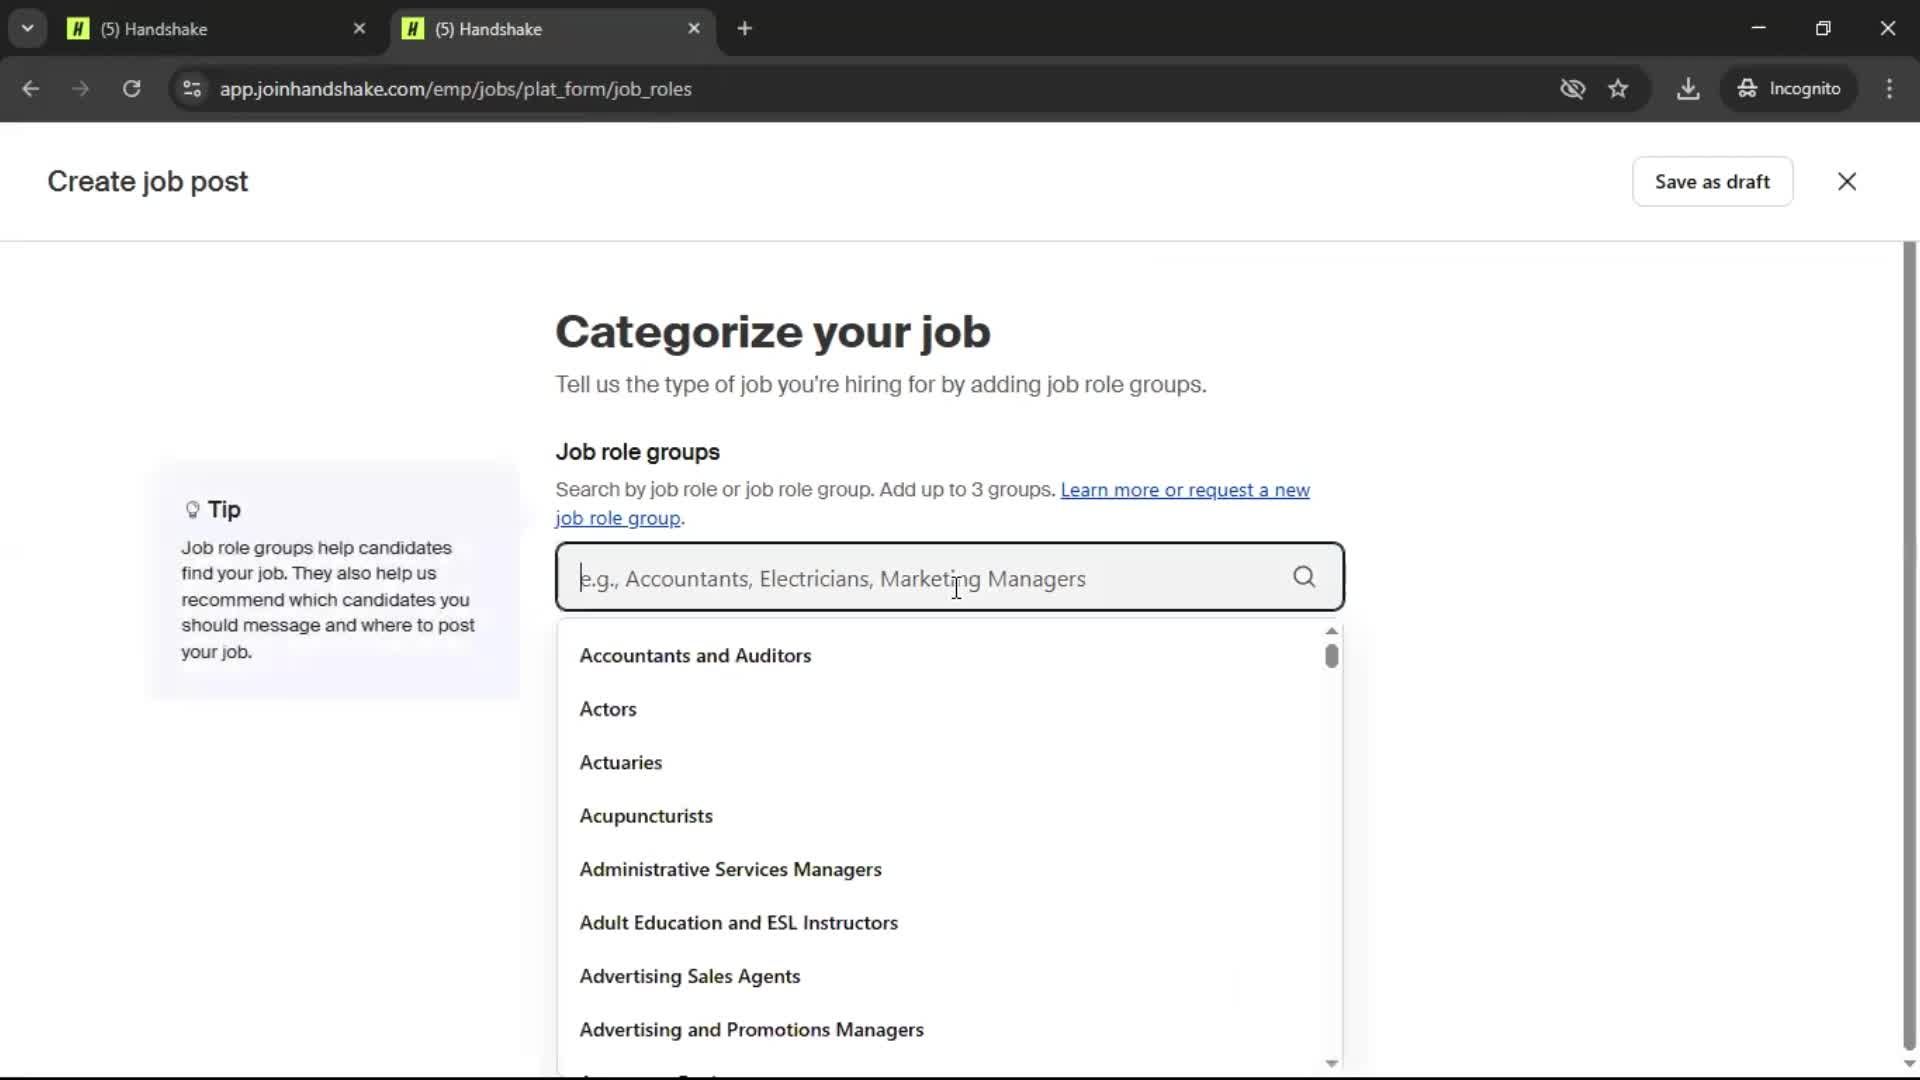Reload the Handshake page
Image resolution: width=1920 pixels, height=1080 pixels.
coord(131,89)
